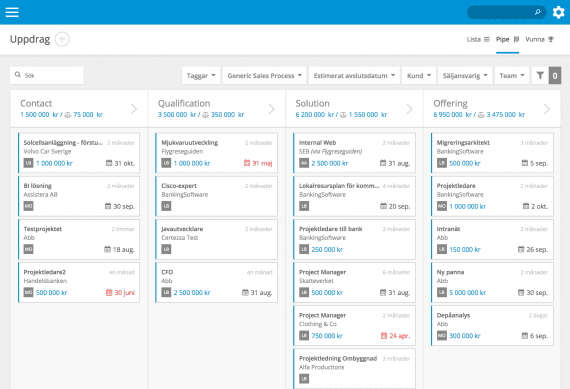Add a new Uppdrag with the plus icon
This screenshot has width=570, height=389.
(x=62, y=39)
